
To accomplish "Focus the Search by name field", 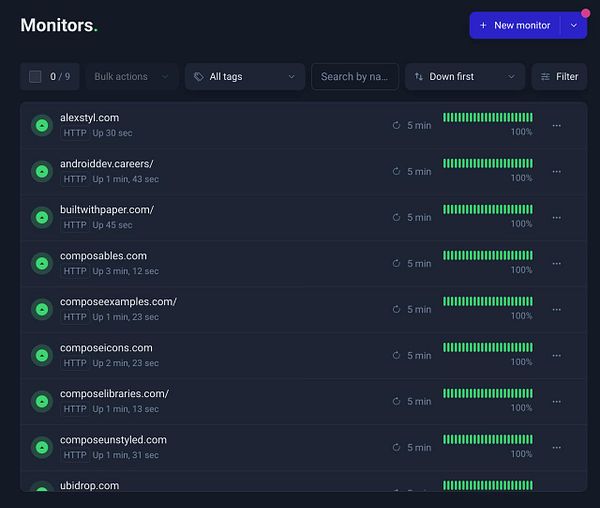I will coord(355,77).
